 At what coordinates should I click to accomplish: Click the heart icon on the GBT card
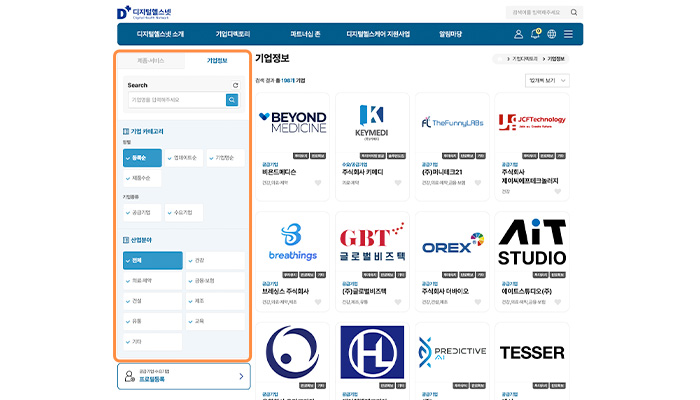[398, 302]
